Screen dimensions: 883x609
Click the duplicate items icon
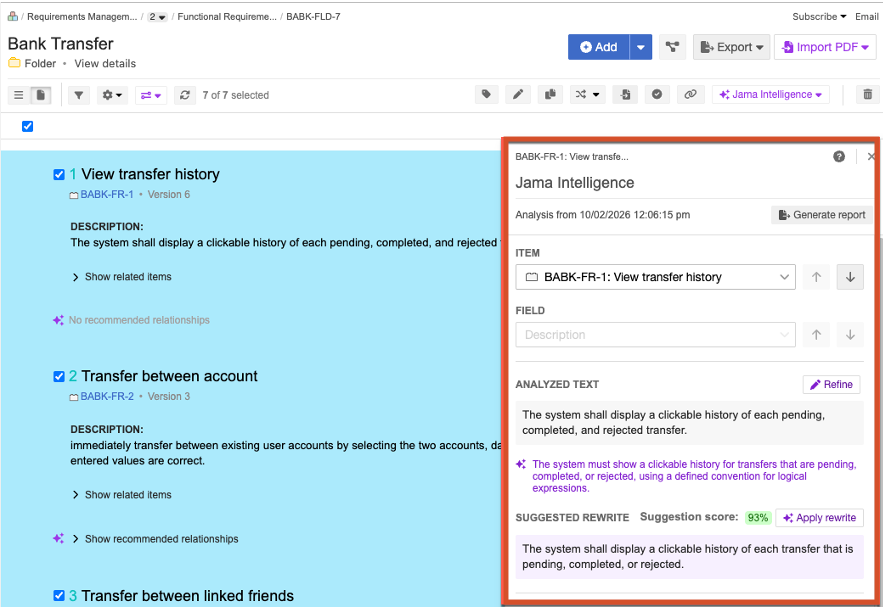click(550, 95)
